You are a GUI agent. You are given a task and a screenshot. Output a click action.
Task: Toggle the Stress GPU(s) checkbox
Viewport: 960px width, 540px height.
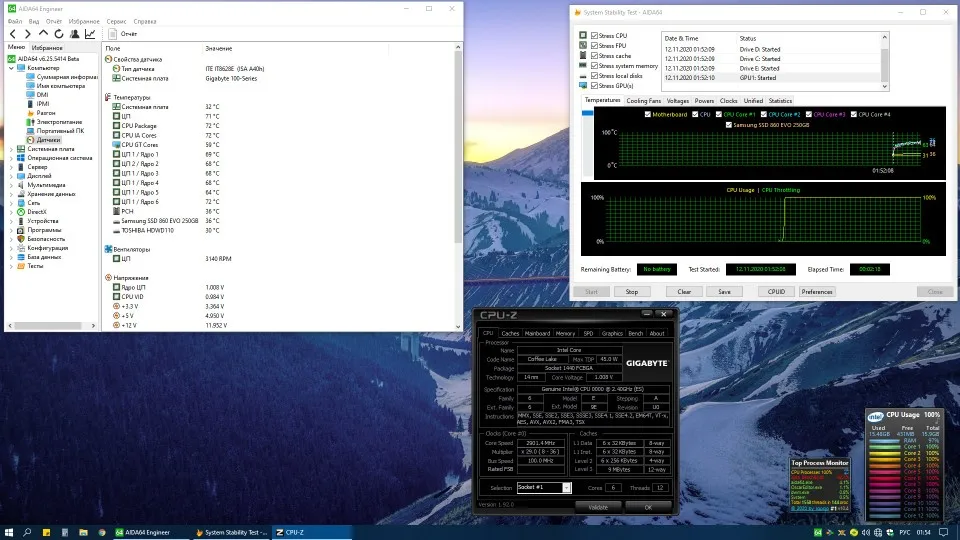[595, 85]
